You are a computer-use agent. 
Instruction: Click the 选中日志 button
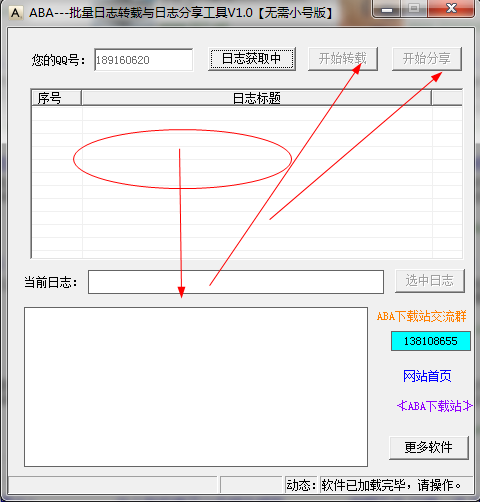(x=429, y=281)
